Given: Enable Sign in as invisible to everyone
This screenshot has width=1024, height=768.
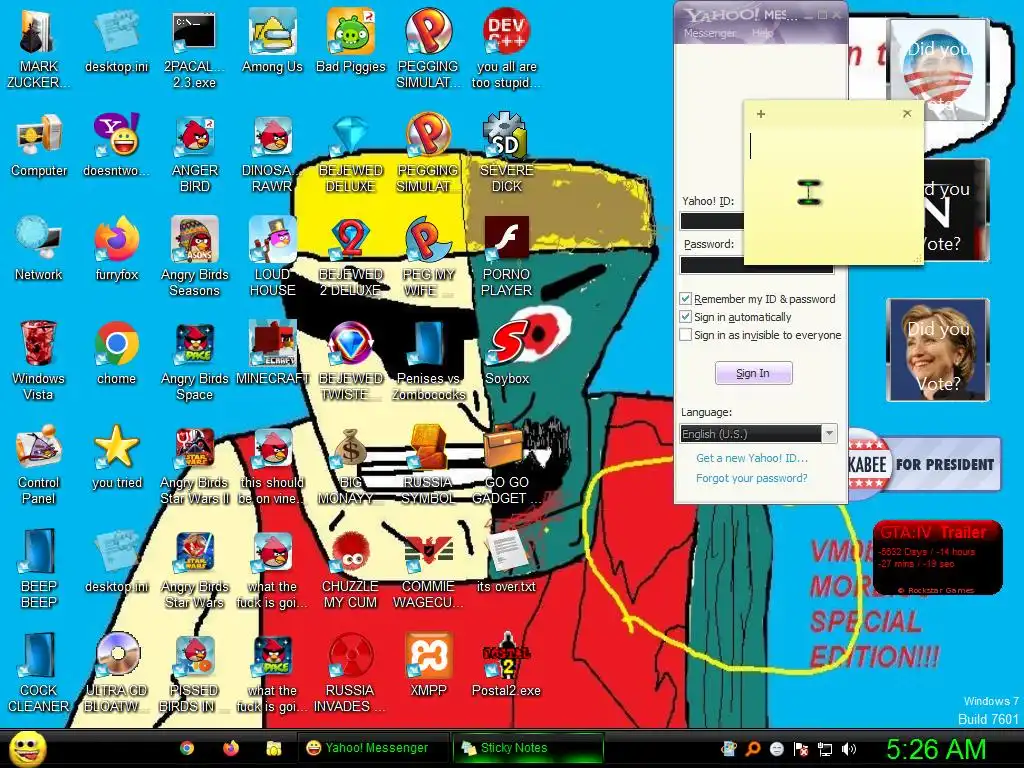Looking at the screenshot, I should pos(685,335).
